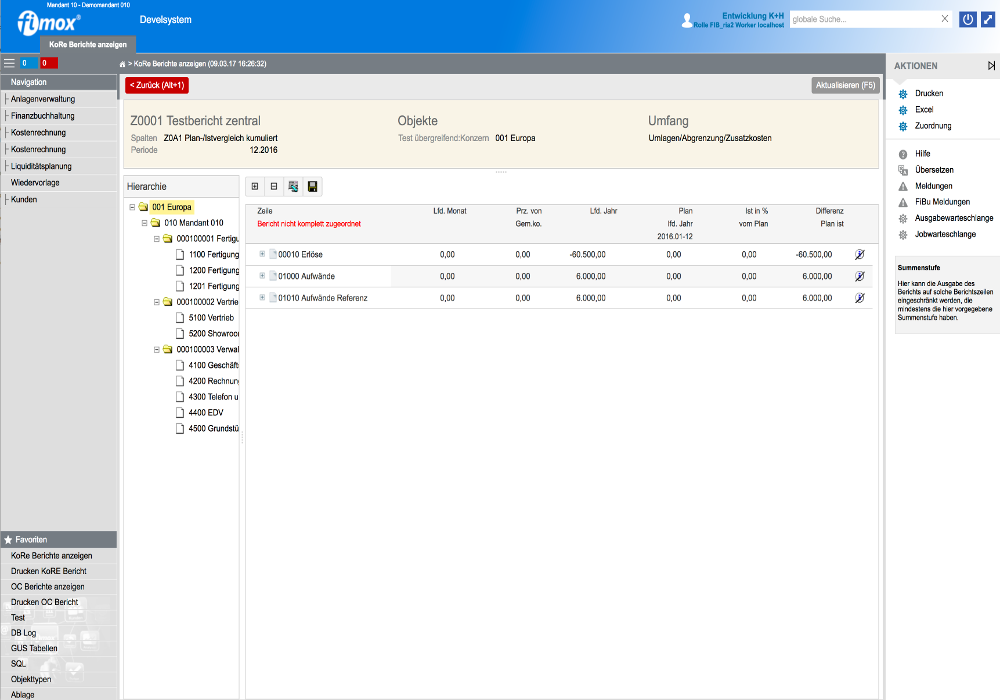
Task: Run the Excel export action
Action: coord(923,110)
